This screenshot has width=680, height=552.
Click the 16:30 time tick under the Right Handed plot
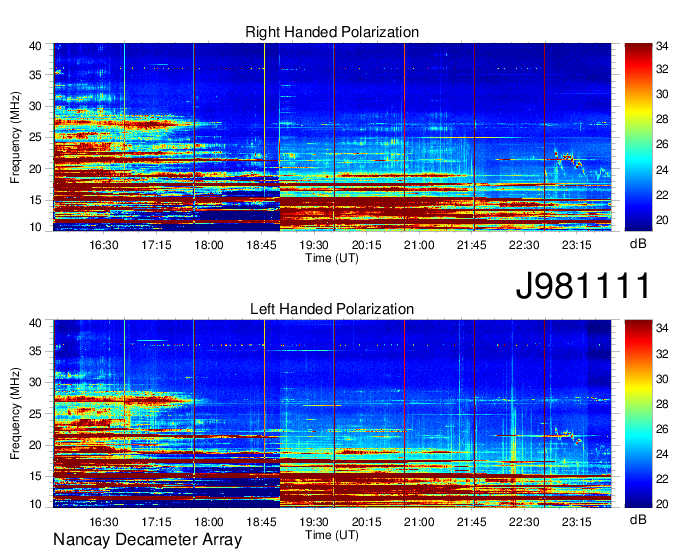(104, 245)
